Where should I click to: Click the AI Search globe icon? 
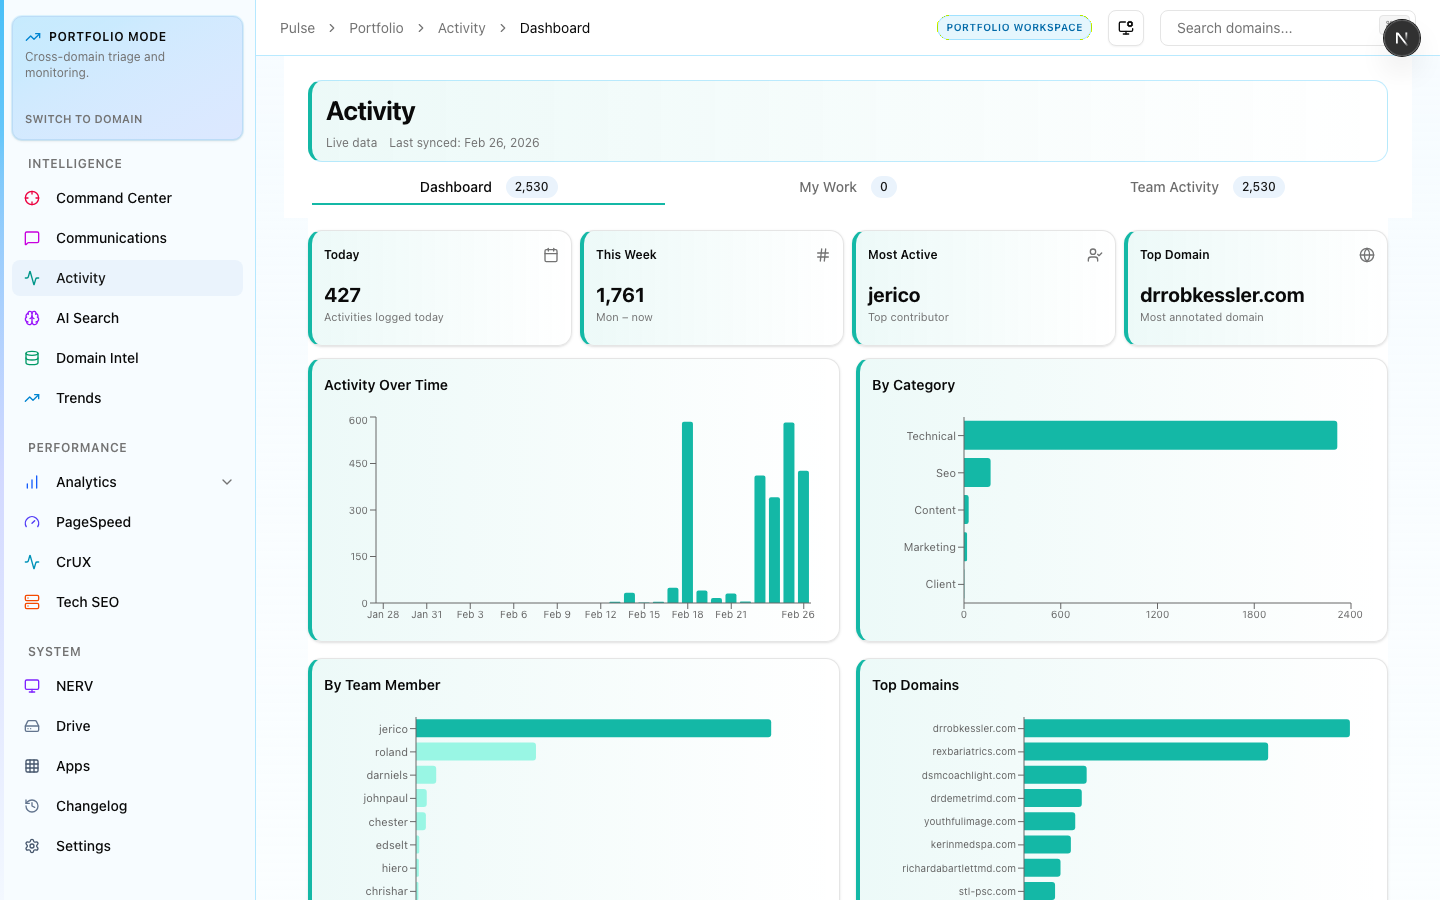pyautogui.click(x=32, y=318)
